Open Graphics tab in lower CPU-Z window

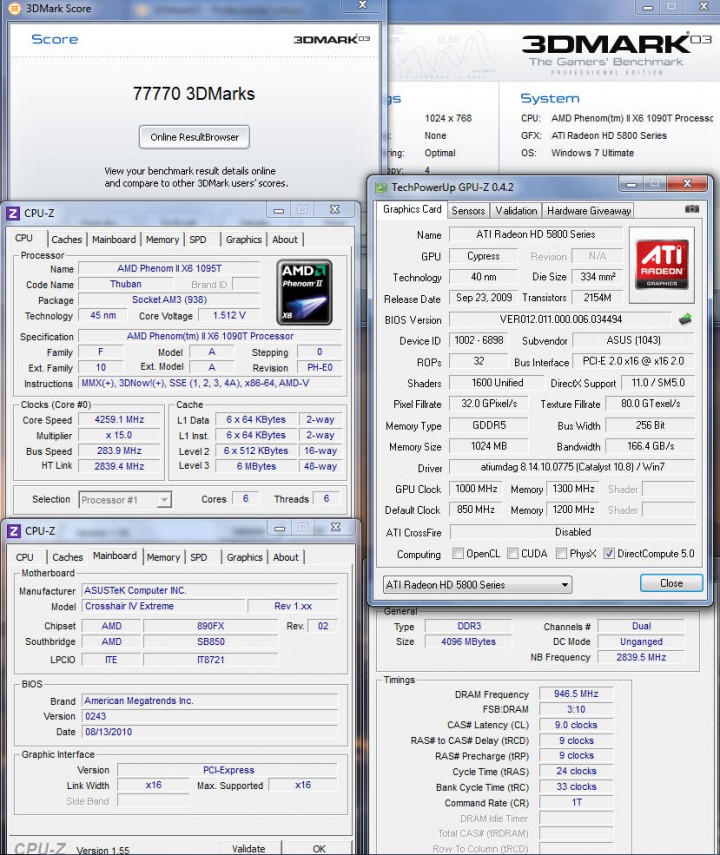pyautogui.click(x=244, y=557)
